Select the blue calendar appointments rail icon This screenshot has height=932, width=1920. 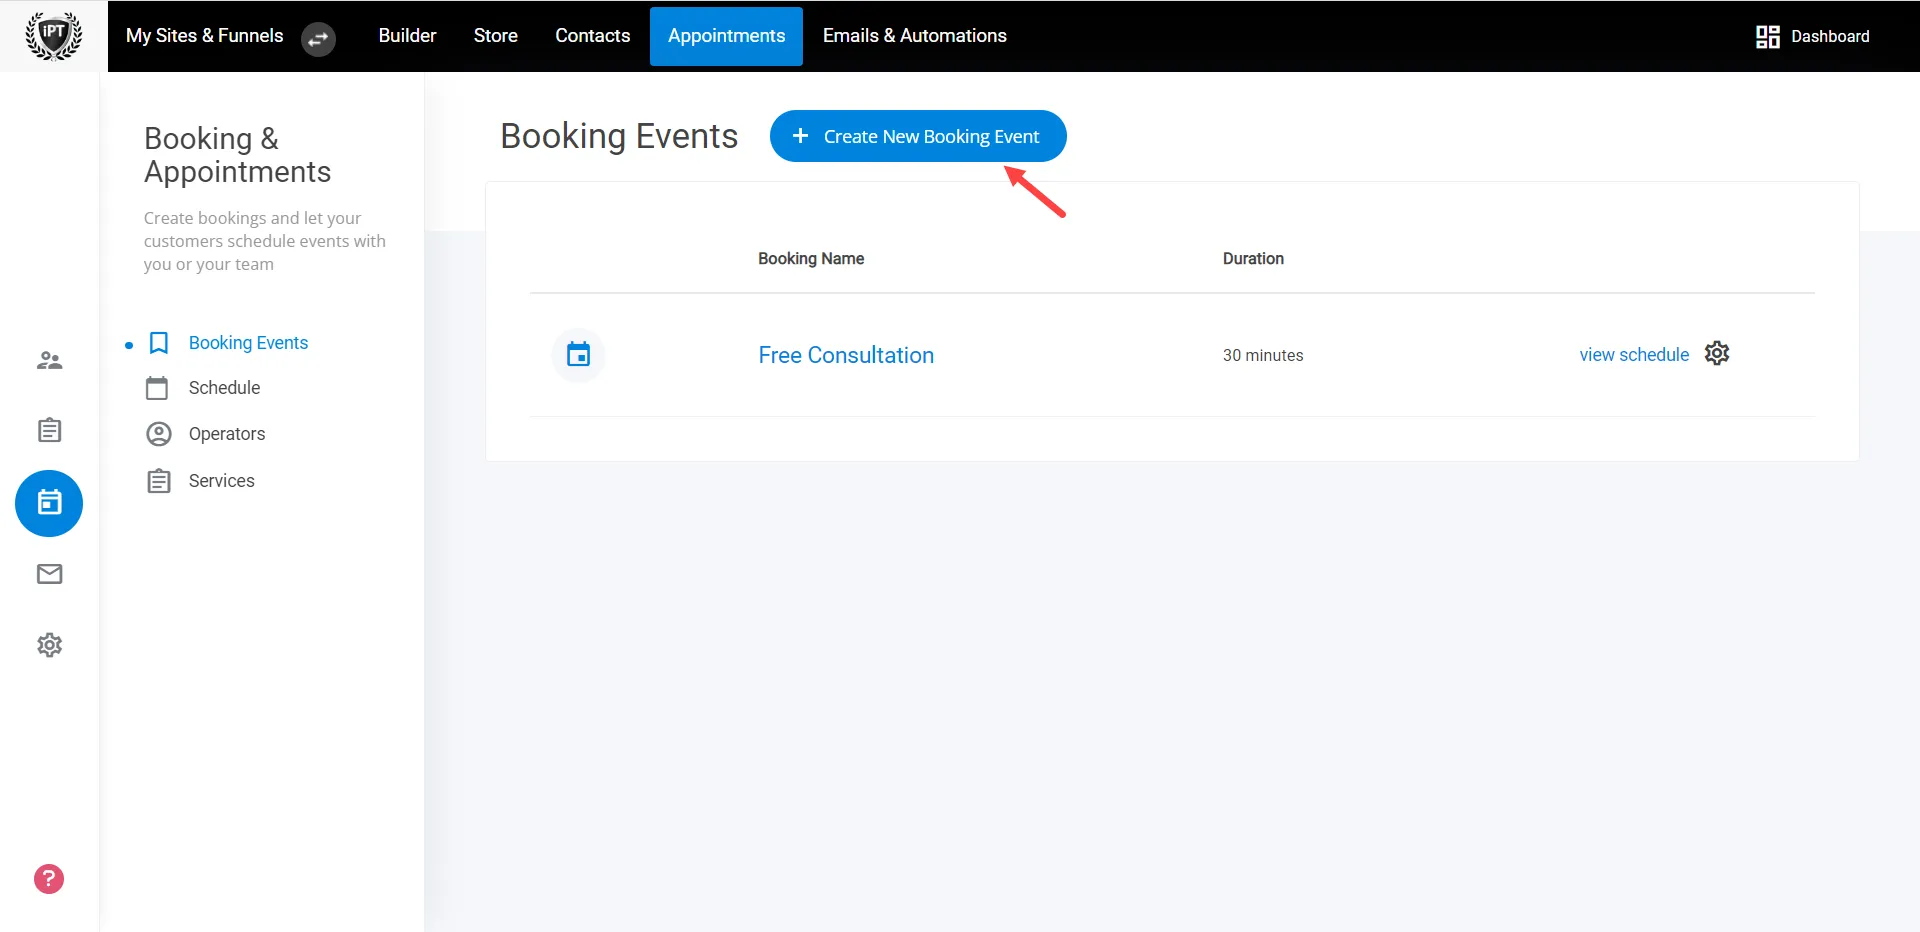coord(49,503)
